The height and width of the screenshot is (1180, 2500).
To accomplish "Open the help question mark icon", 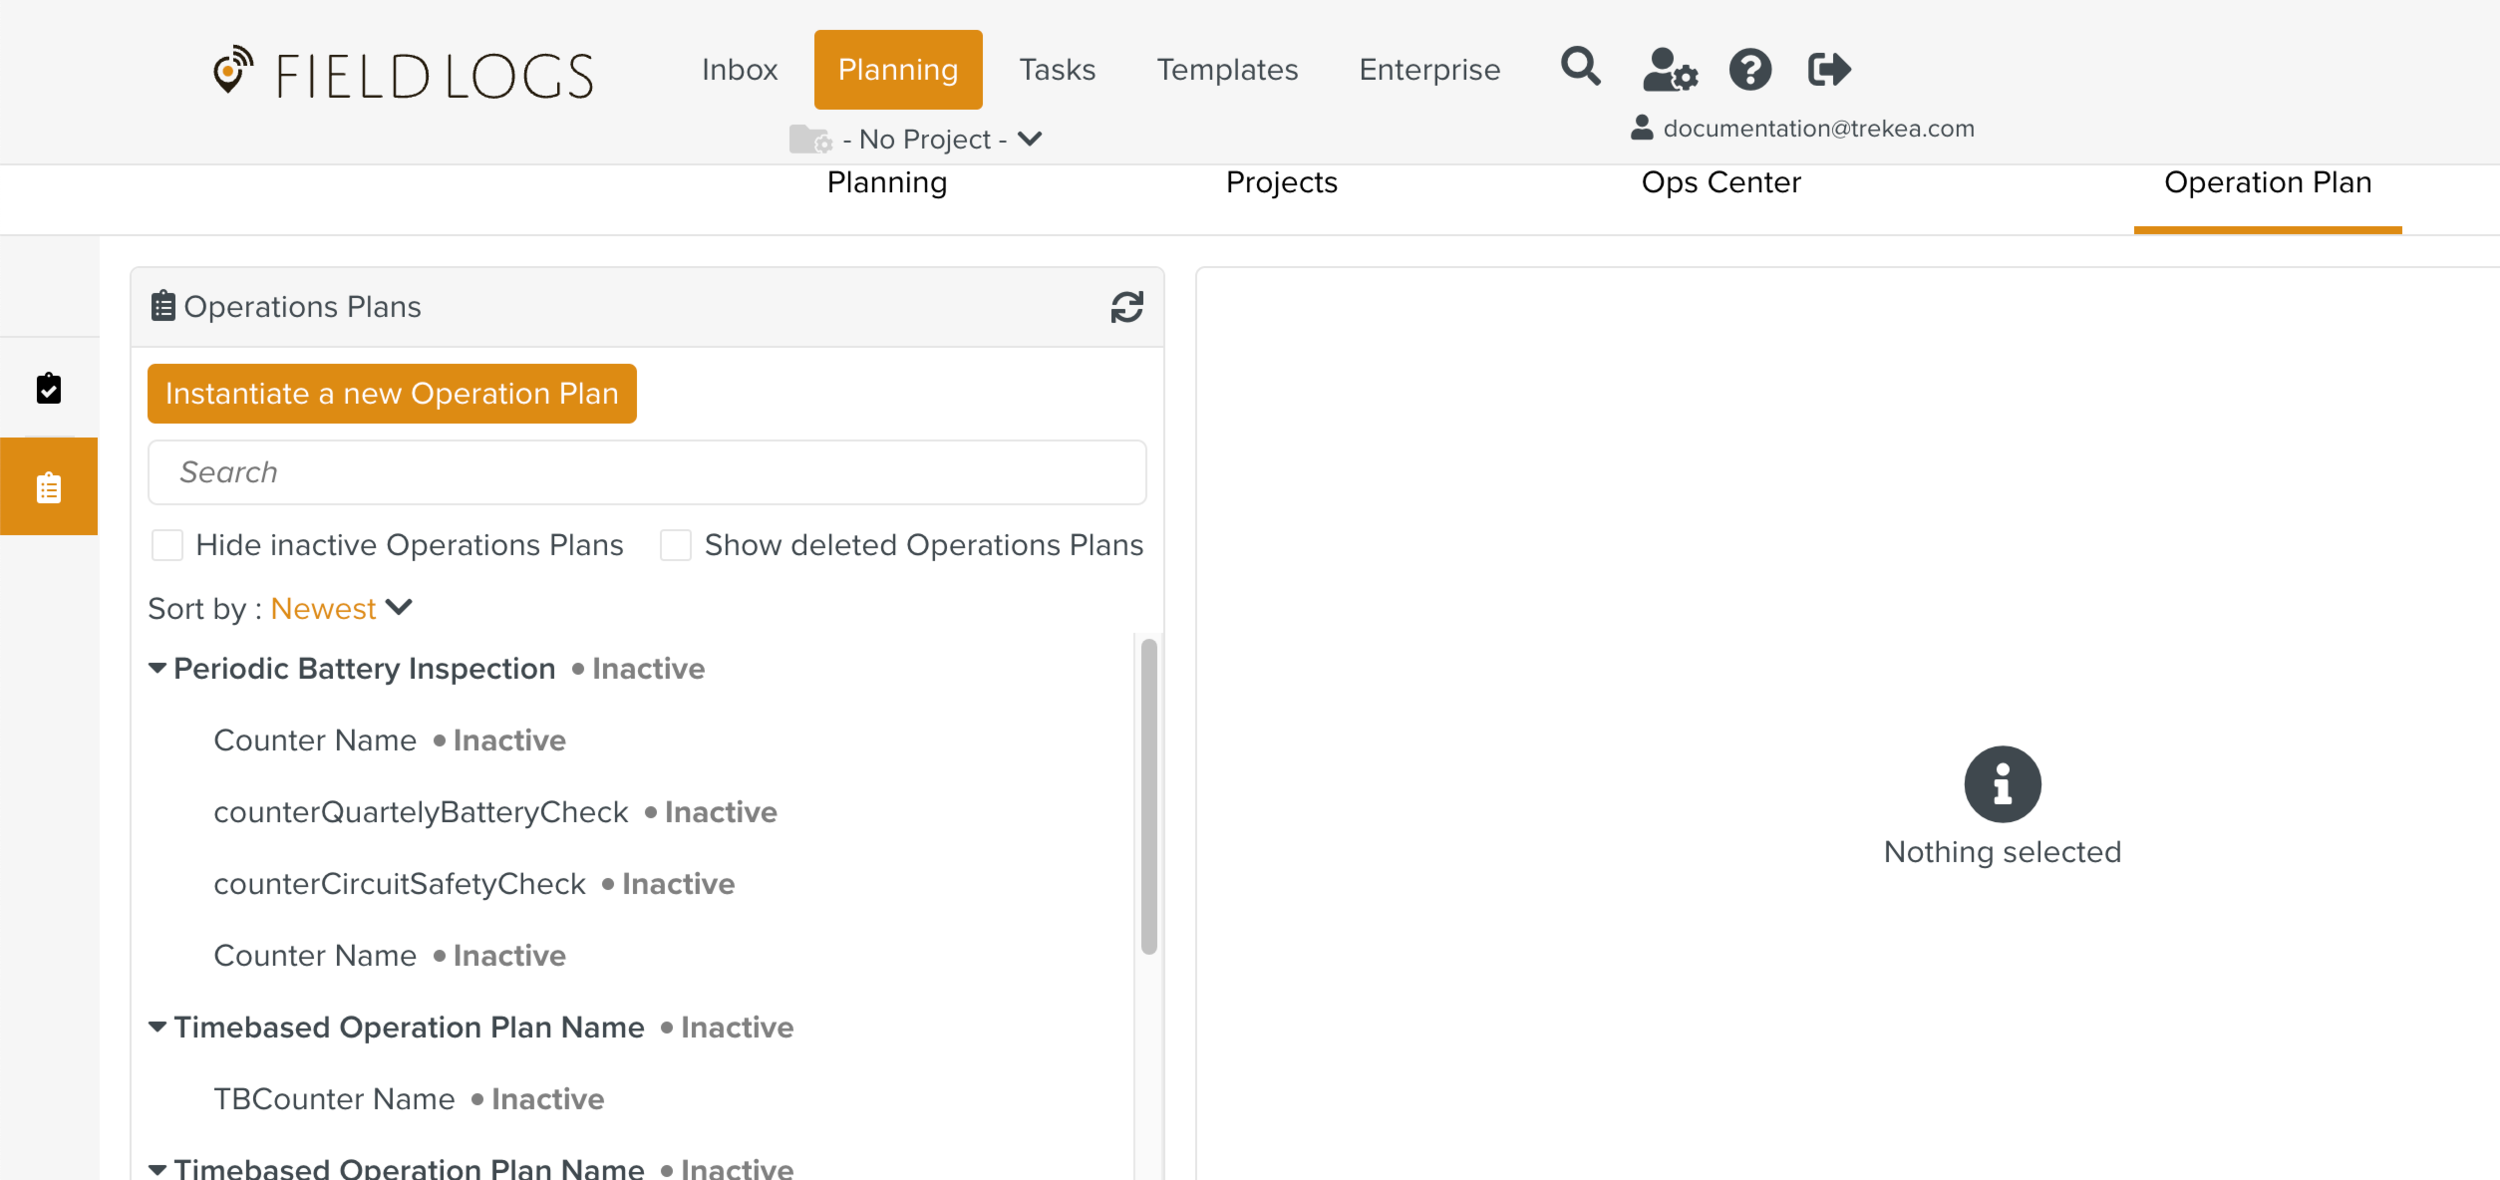I will 1750,70.
